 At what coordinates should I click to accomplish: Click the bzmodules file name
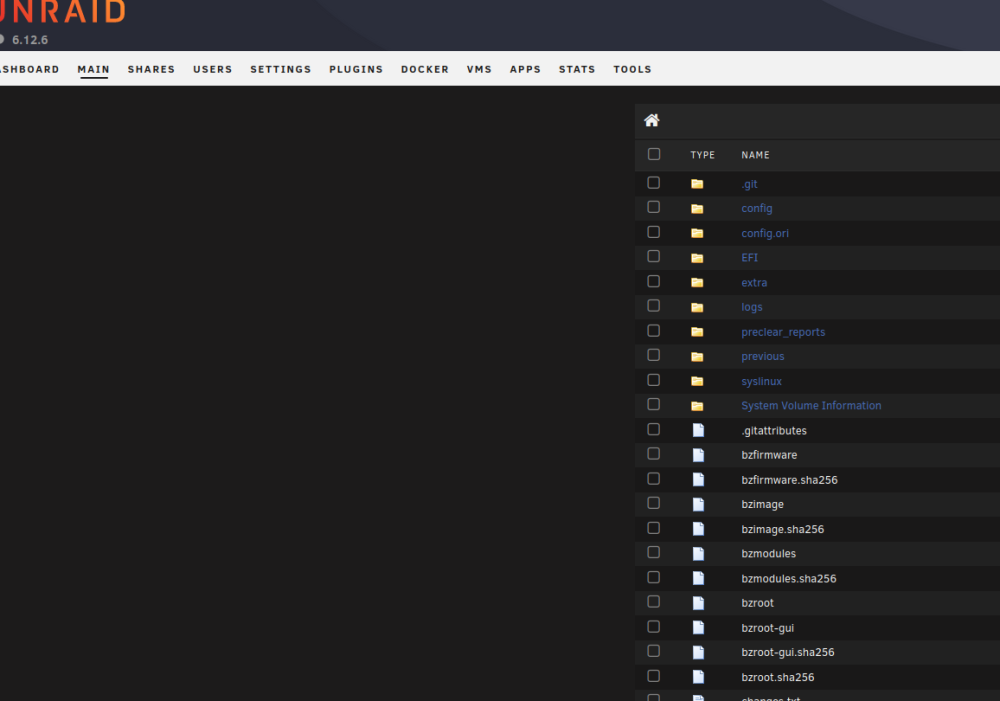coord(768,554)
